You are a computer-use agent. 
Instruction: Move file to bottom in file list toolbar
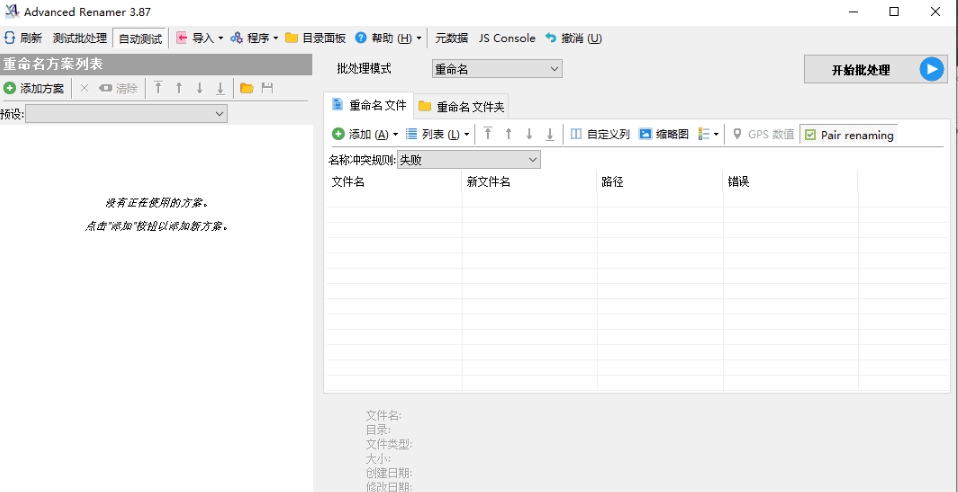click(550, 134)
